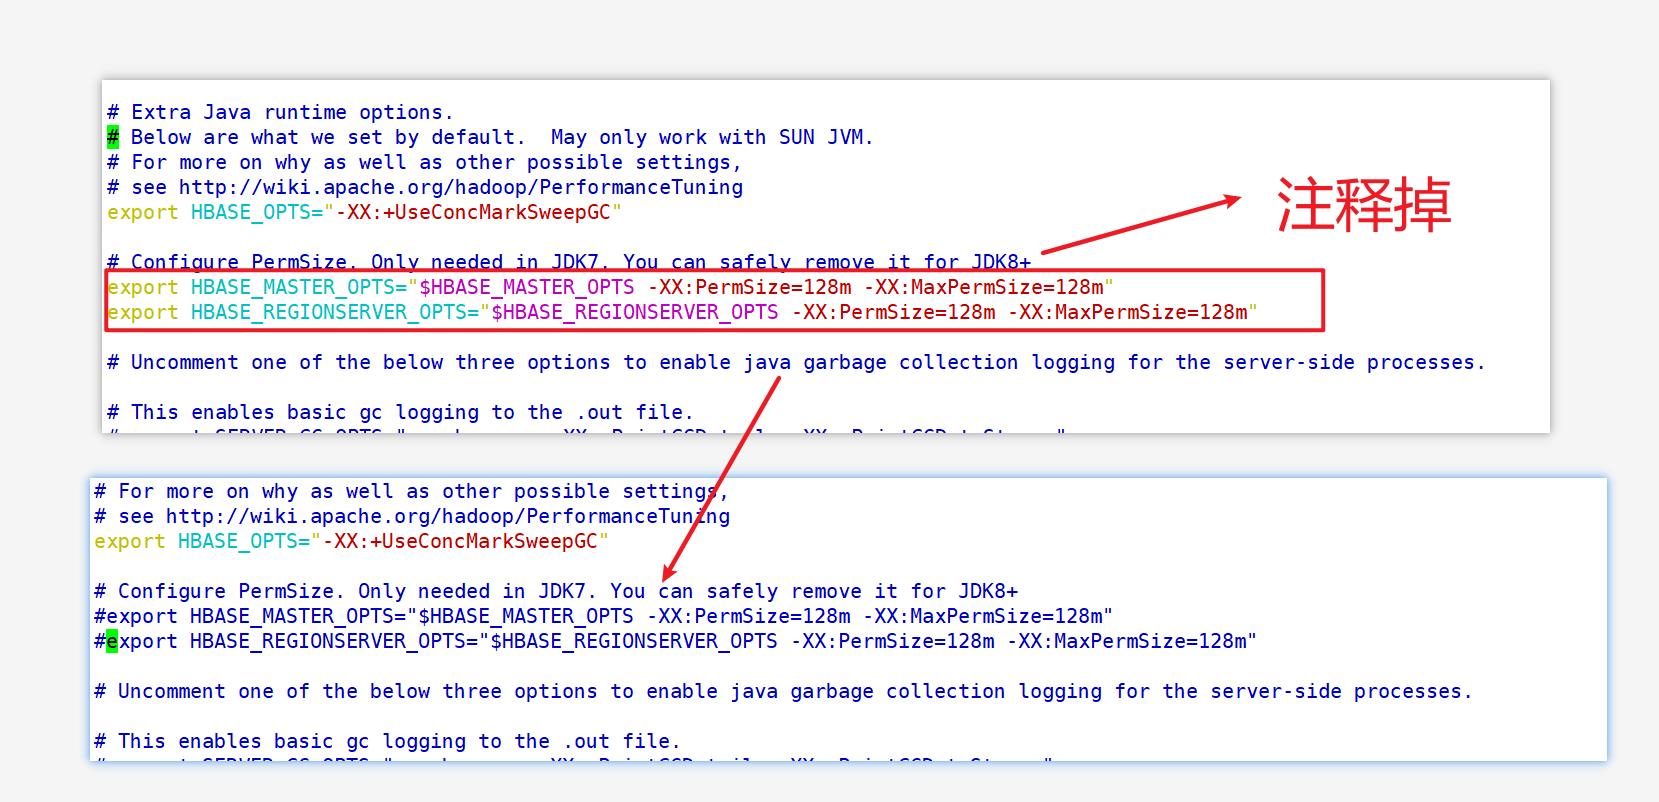
Task: Click "# Uncomment one of the below" line, upper snippet
Action: tap(796, 362)
